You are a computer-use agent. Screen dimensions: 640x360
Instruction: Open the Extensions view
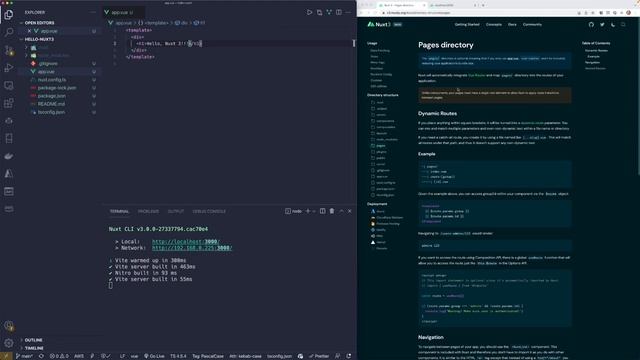9,103
